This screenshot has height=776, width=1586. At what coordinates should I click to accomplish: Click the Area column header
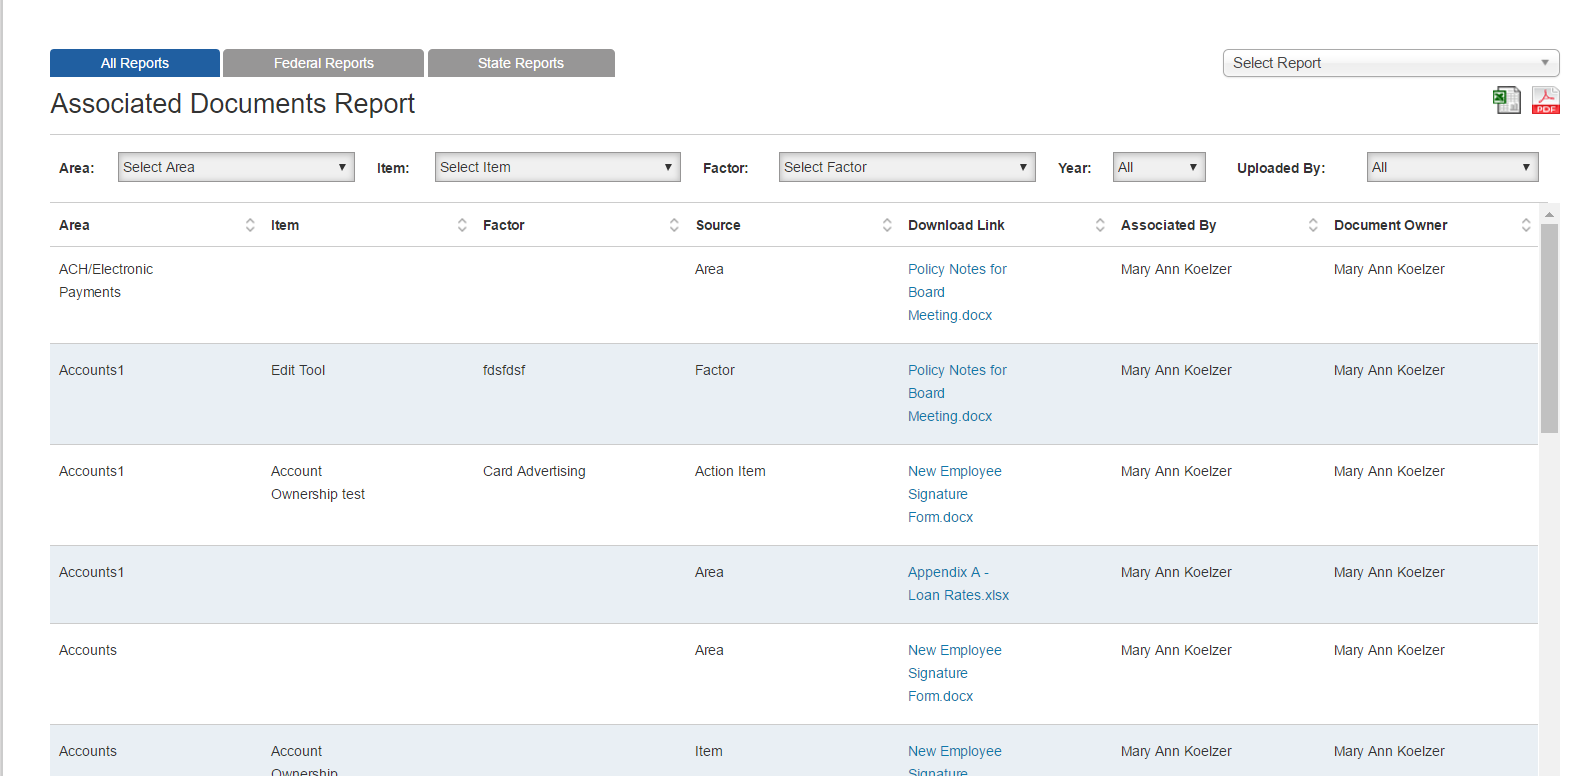[74, 225]
